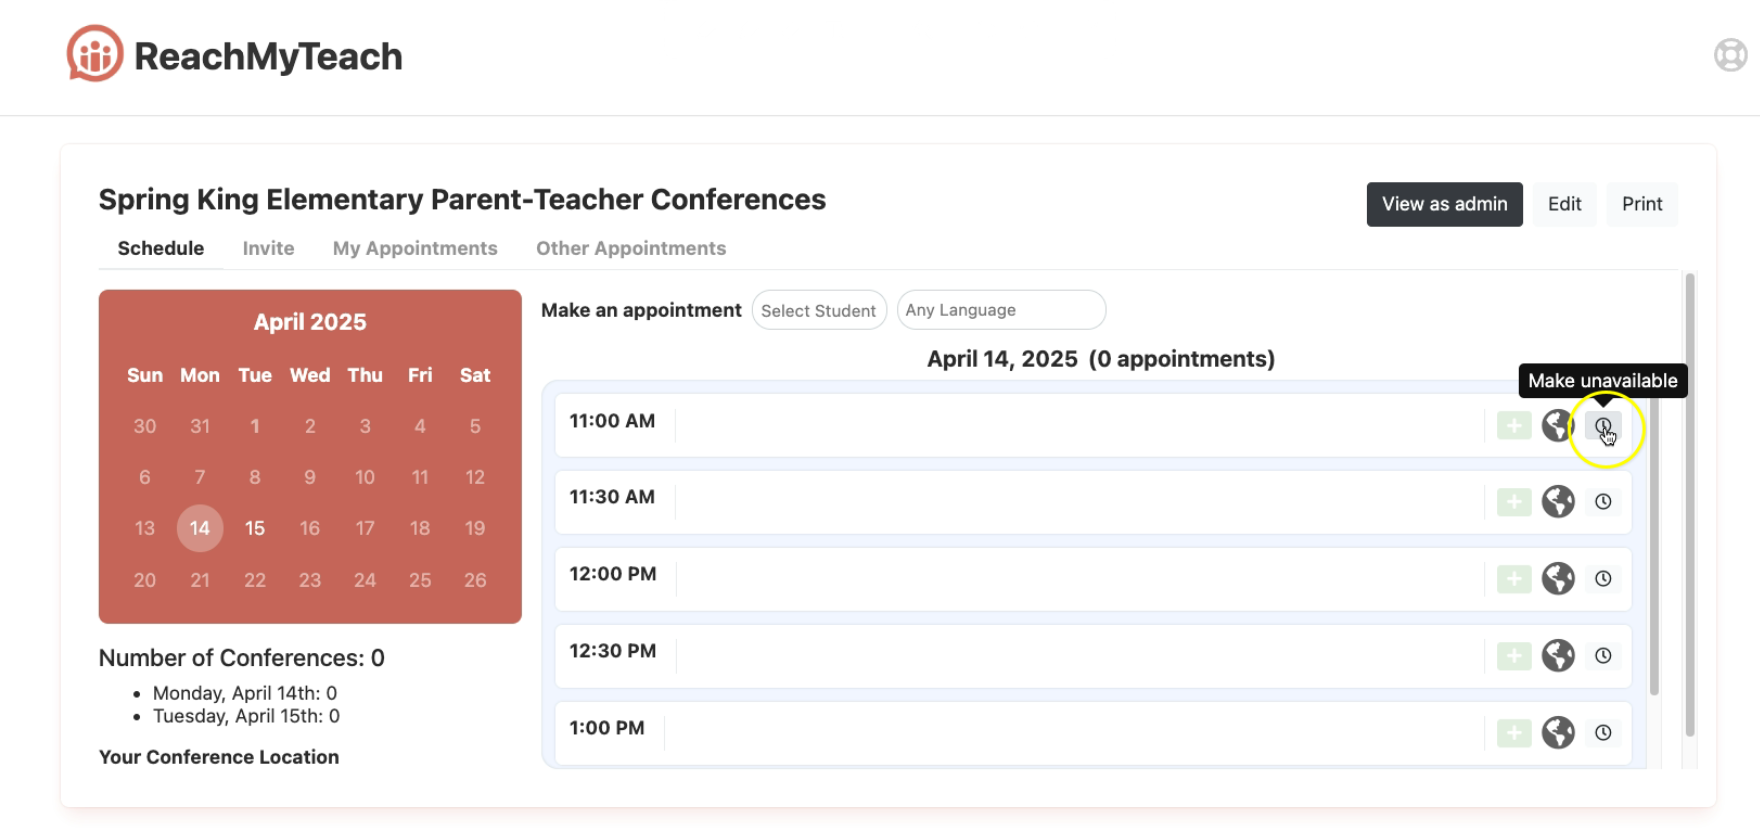Open the Invite tab
Viewport: 1760px width, 836px height.
coord(268,248)
